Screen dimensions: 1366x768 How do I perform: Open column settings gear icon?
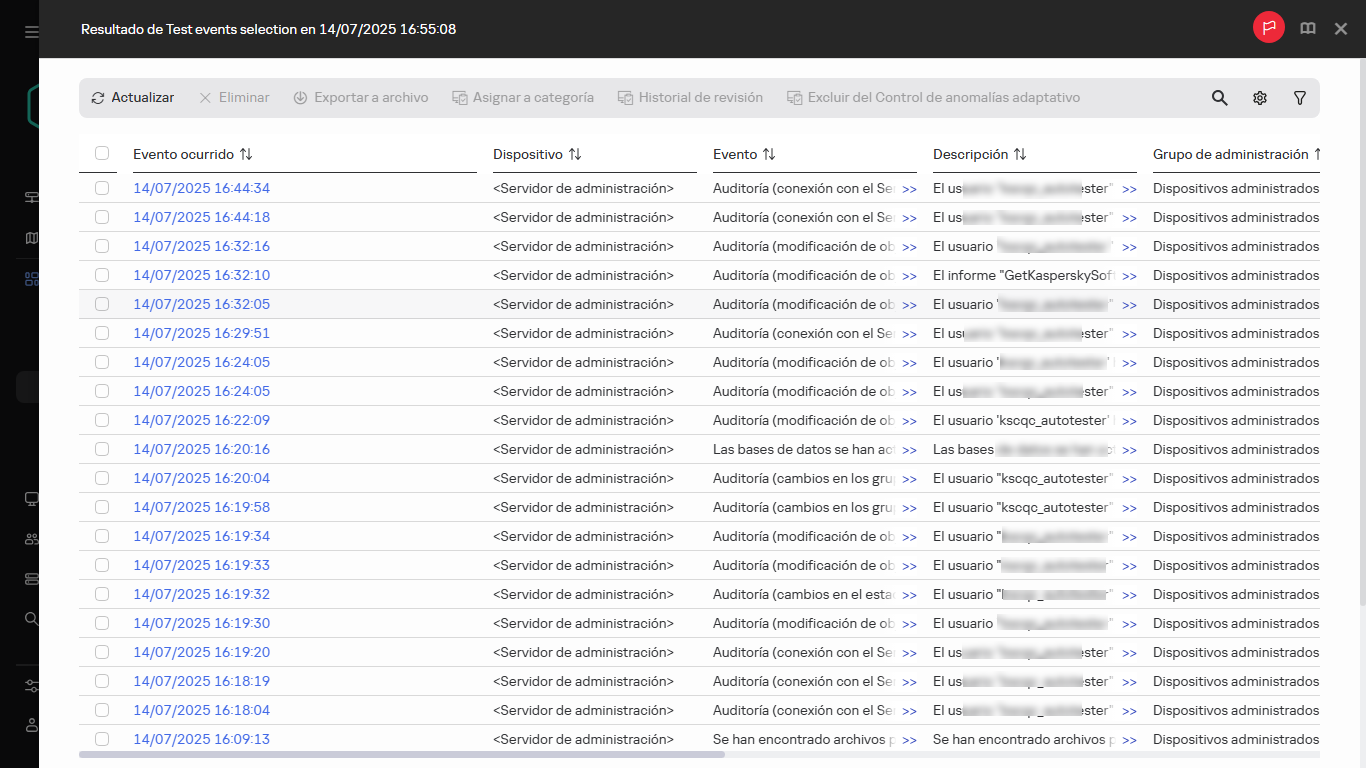[1260, 98]
